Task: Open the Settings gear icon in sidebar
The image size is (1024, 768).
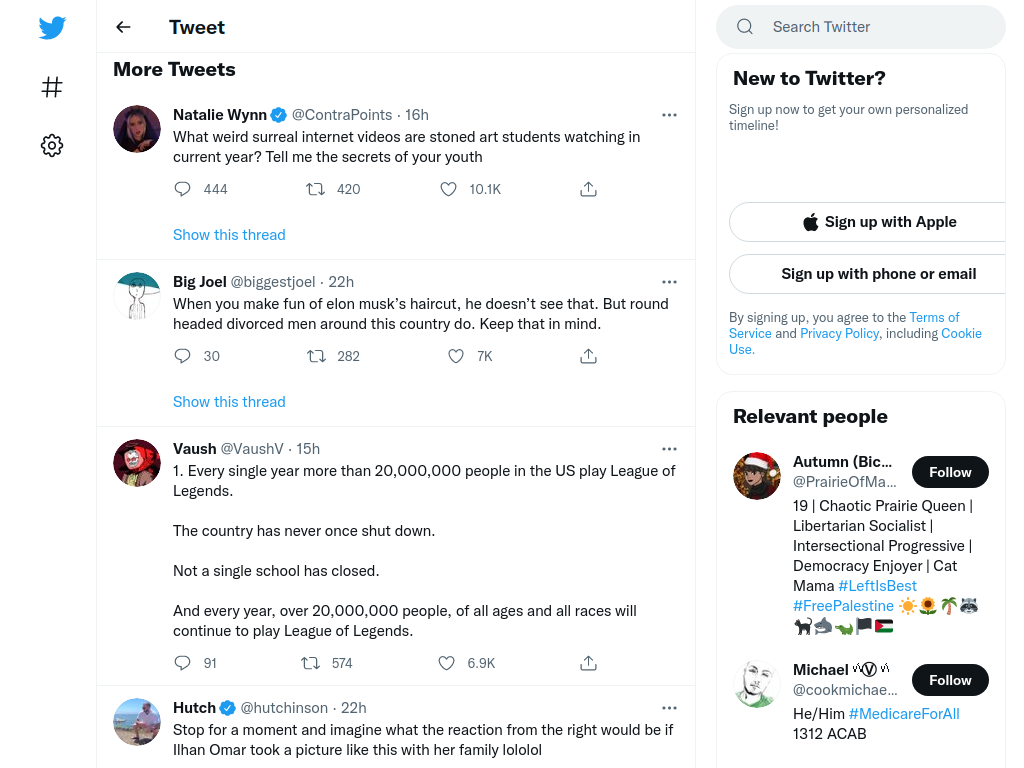Action: [x=52, y=146]
